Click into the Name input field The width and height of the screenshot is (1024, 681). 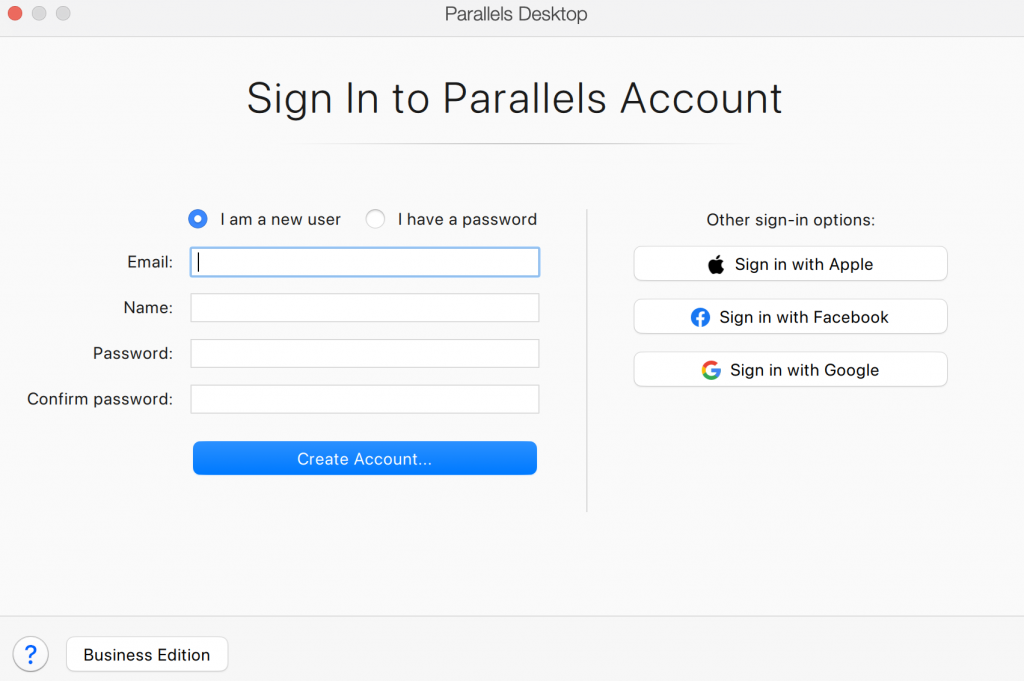click(x=365, y=308)
